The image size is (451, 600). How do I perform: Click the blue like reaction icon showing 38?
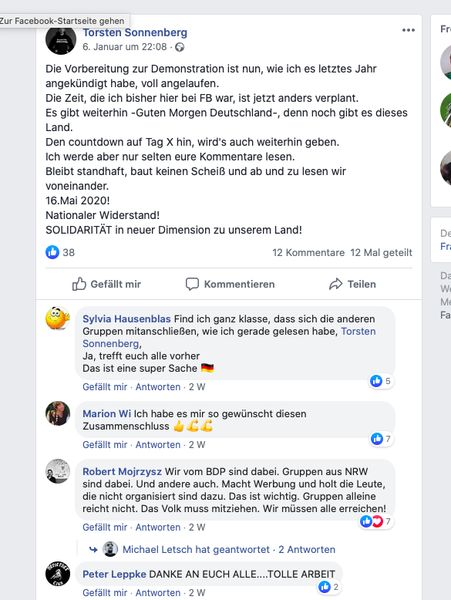click(52, 252)
